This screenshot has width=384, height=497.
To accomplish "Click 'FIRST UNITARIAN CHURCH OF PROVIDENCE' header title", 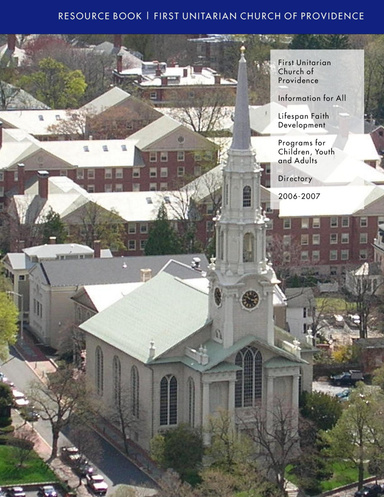I will 259,16.
